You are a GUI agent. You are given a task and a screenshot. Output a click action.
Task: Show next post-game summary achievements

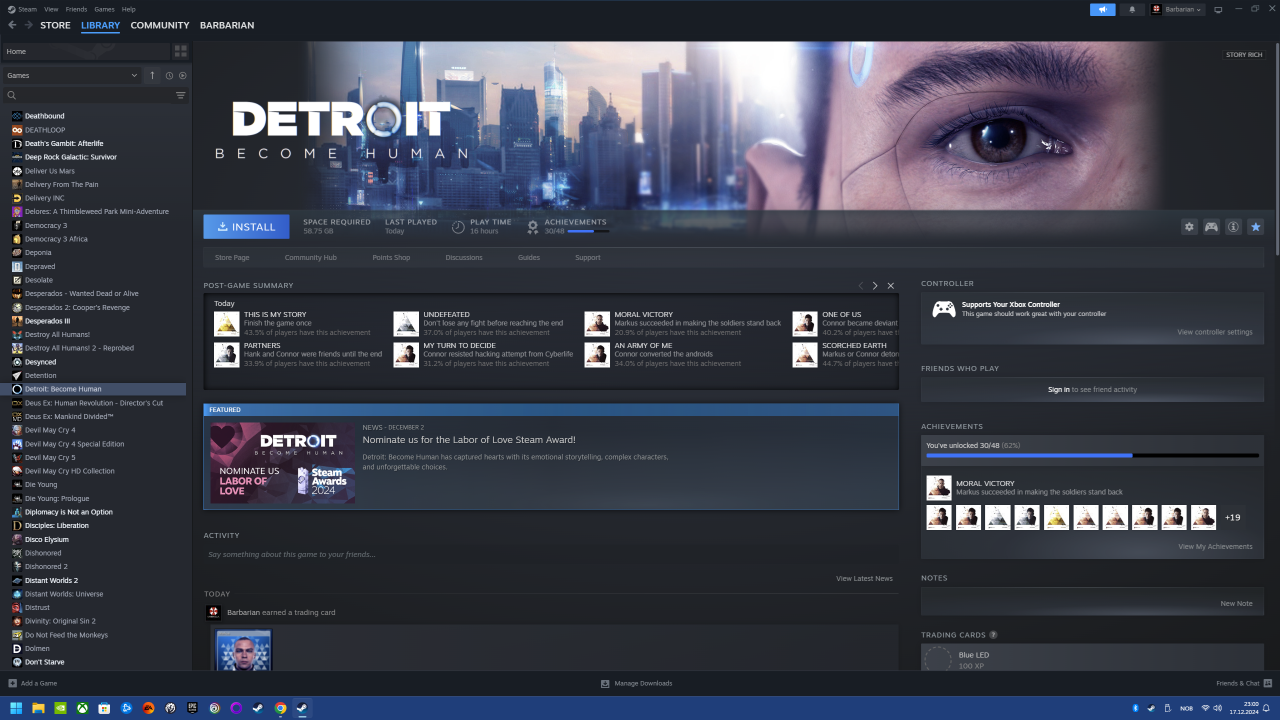pos(875,286)
